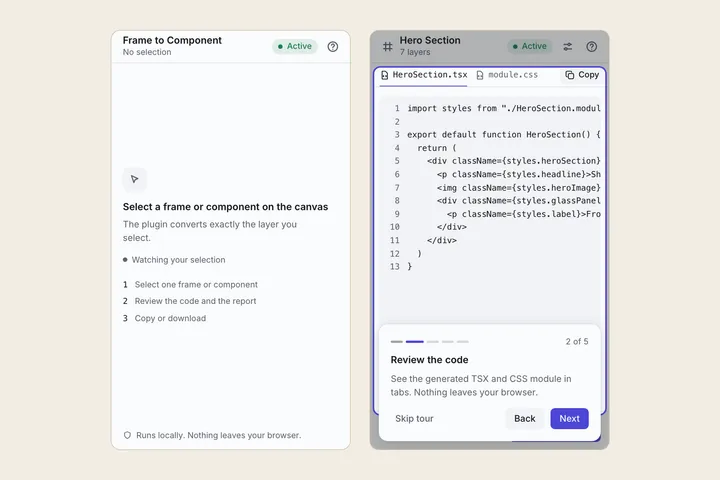Go Back in the tour
Viewport: 720px width, 480px height.
(525, 418)
